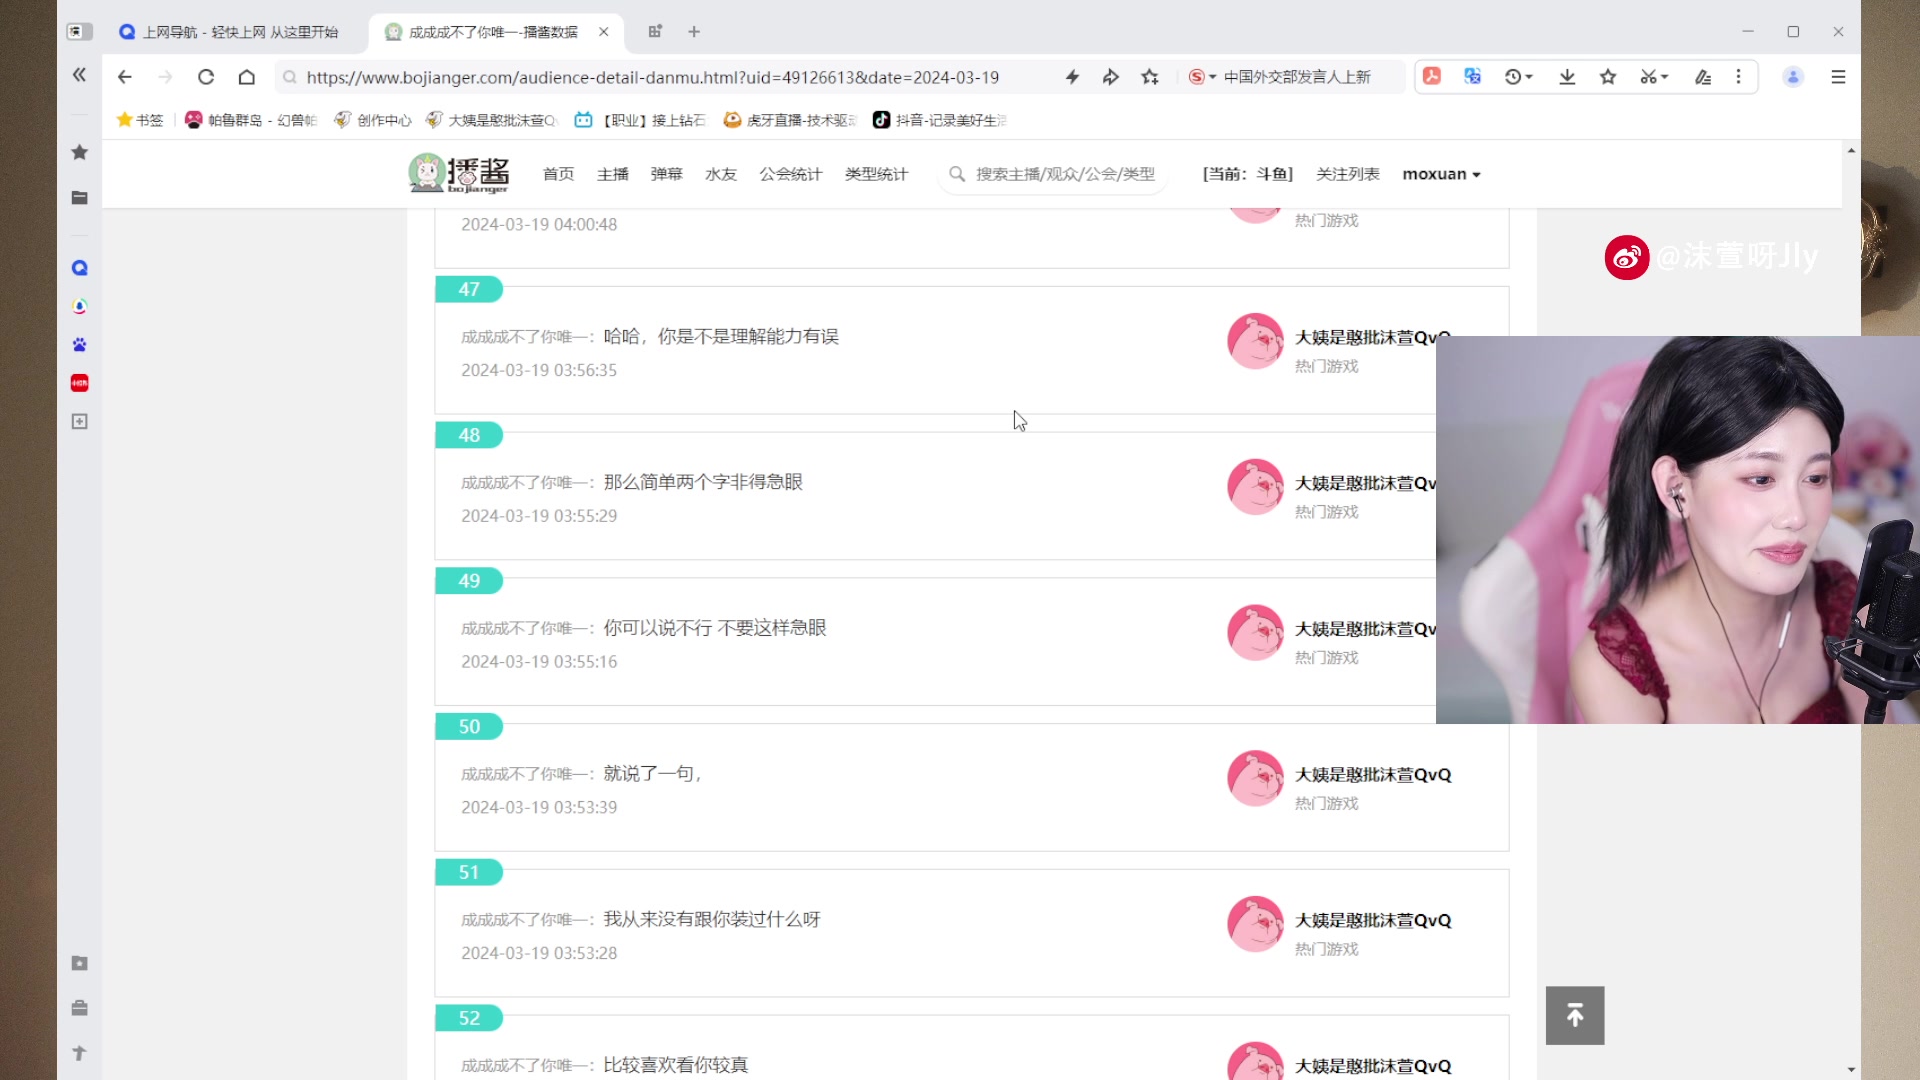Reload the page with refresh icon
This screenshot has width=1920, height=1080.
[206, 77]
